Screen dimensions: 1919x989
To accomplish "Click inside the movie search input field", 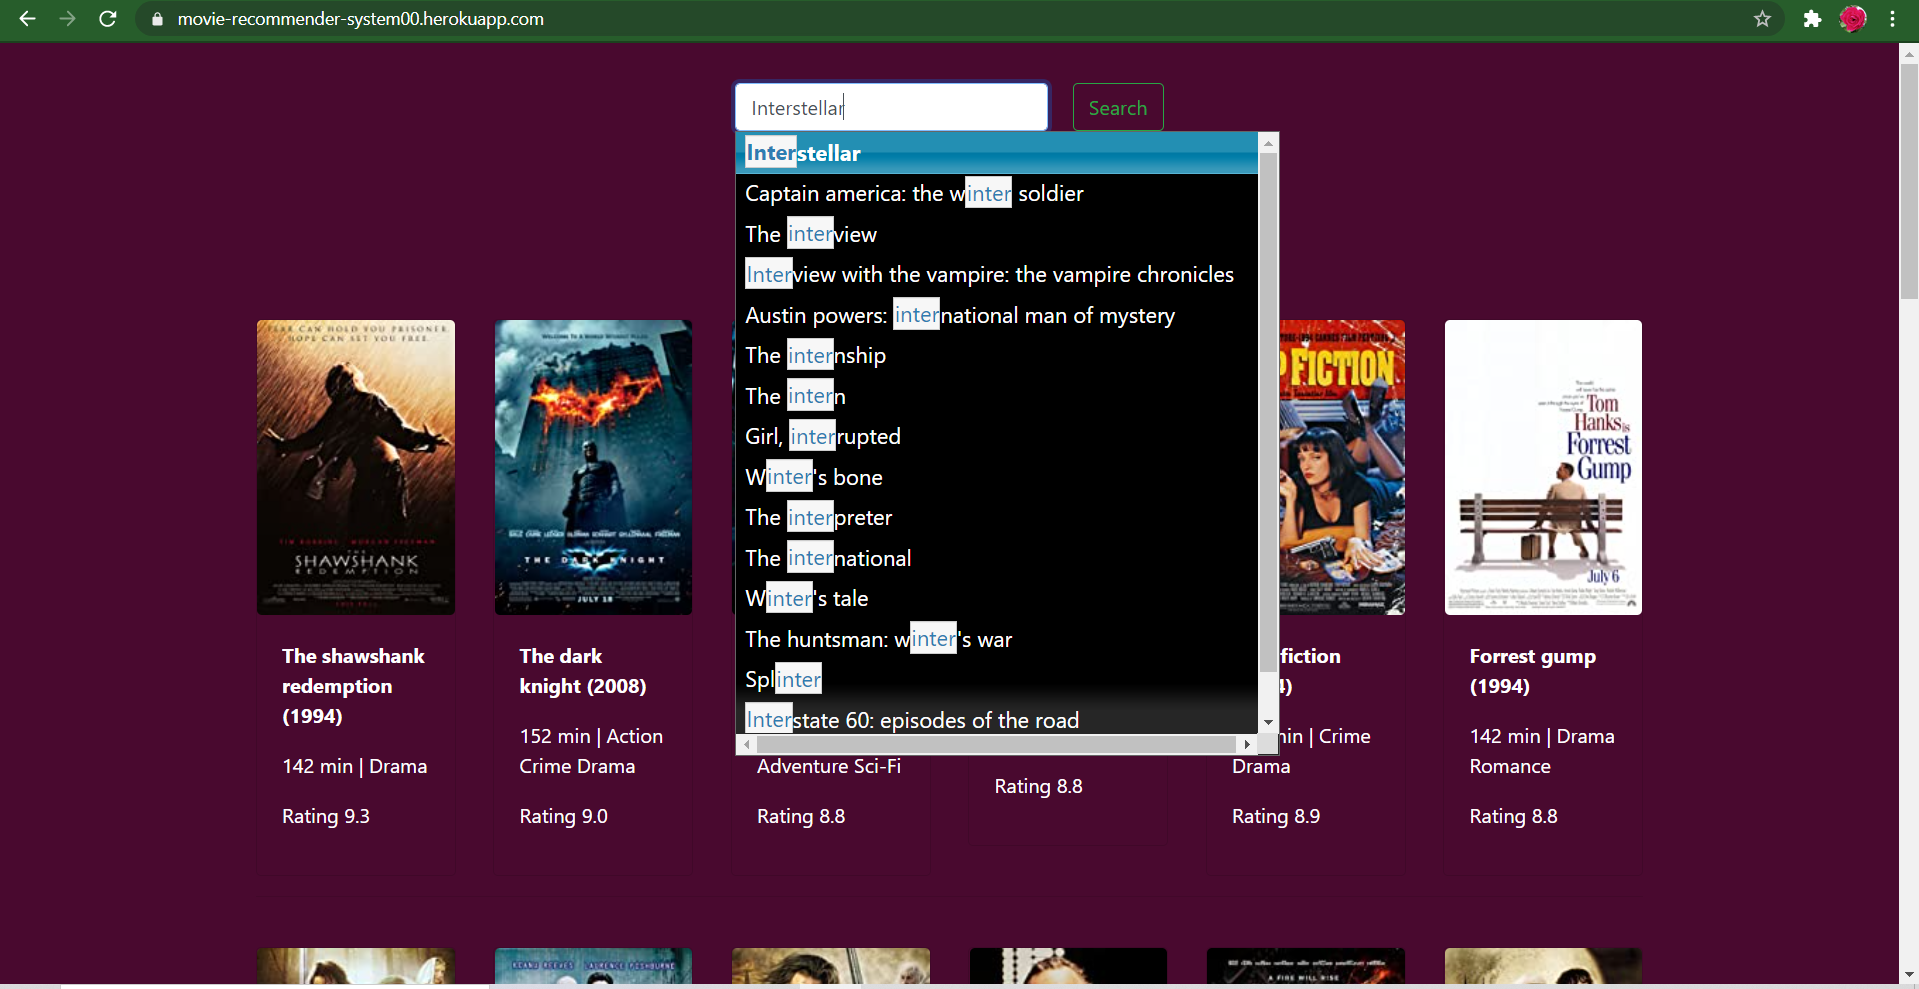I will point(890,106).
